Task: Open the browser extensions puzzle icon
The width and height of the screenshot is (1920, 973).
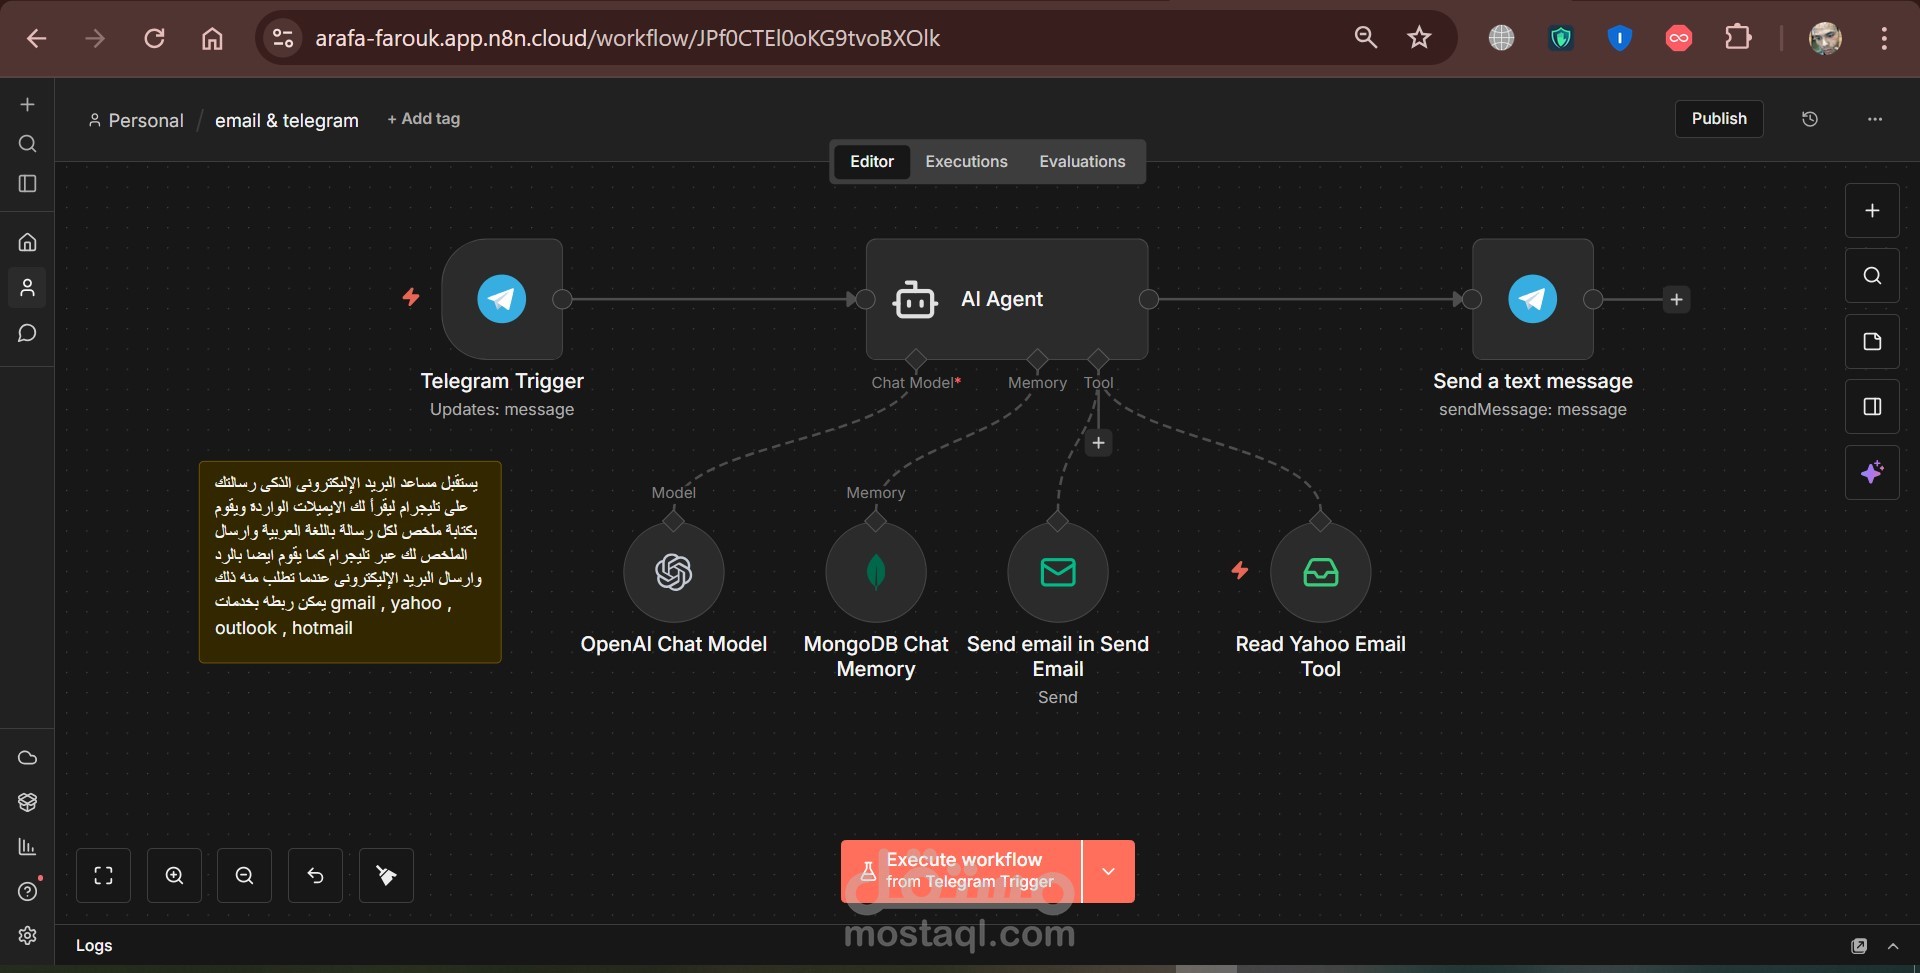Action: pyautogui.click(x=1739, y=38)
